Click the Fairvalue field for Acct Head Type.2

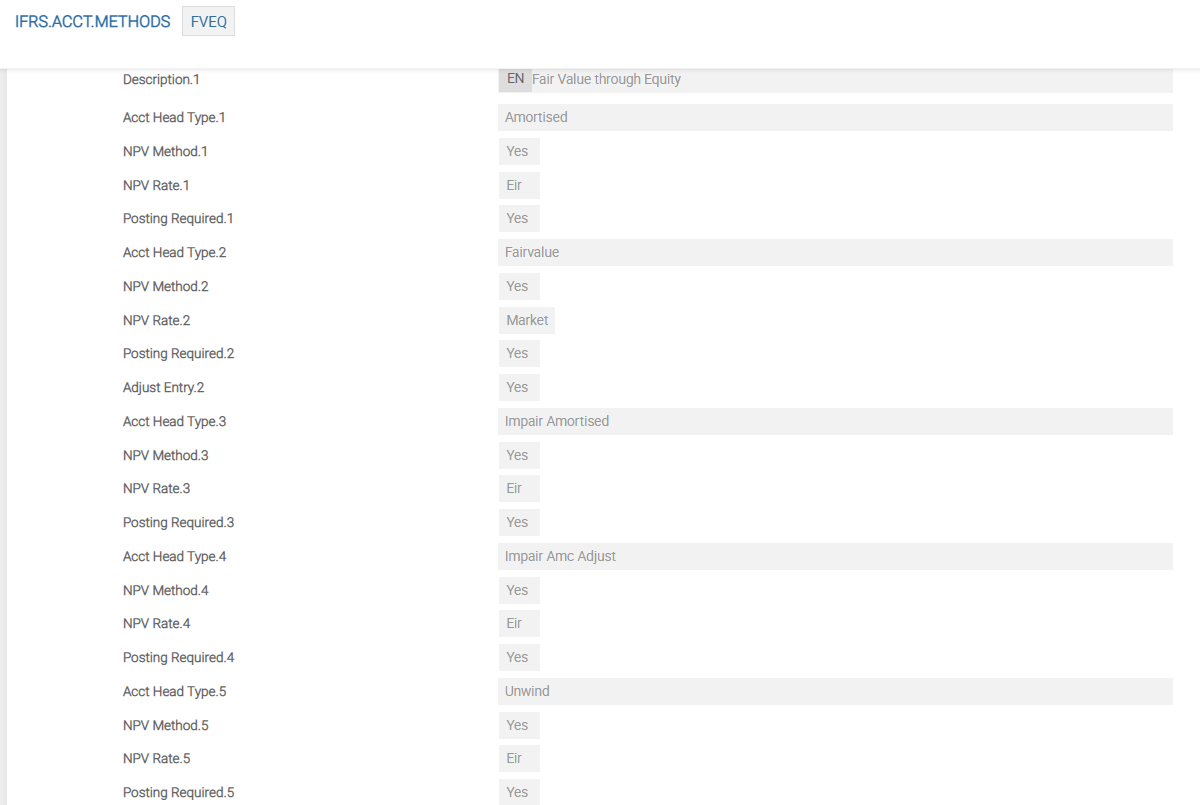834,252
